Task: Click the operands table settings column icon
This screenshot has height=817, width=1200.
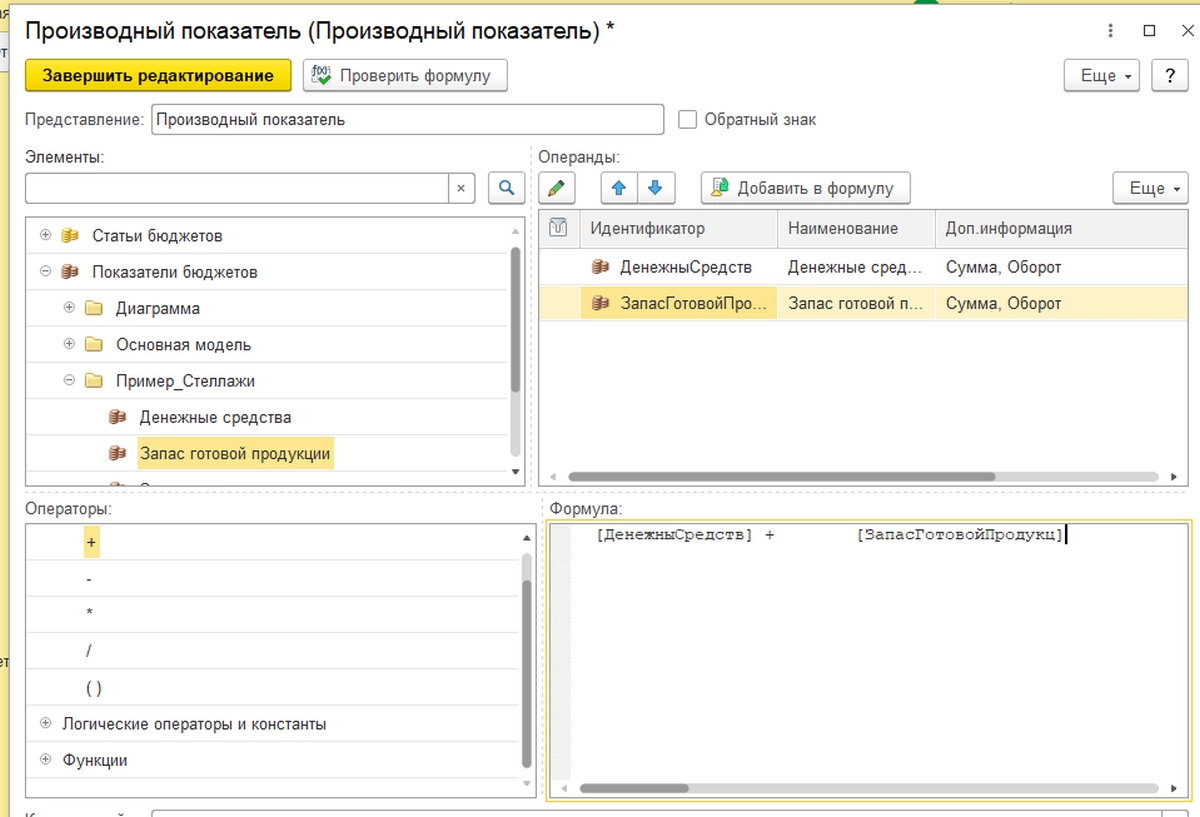Action: point(559,228)
